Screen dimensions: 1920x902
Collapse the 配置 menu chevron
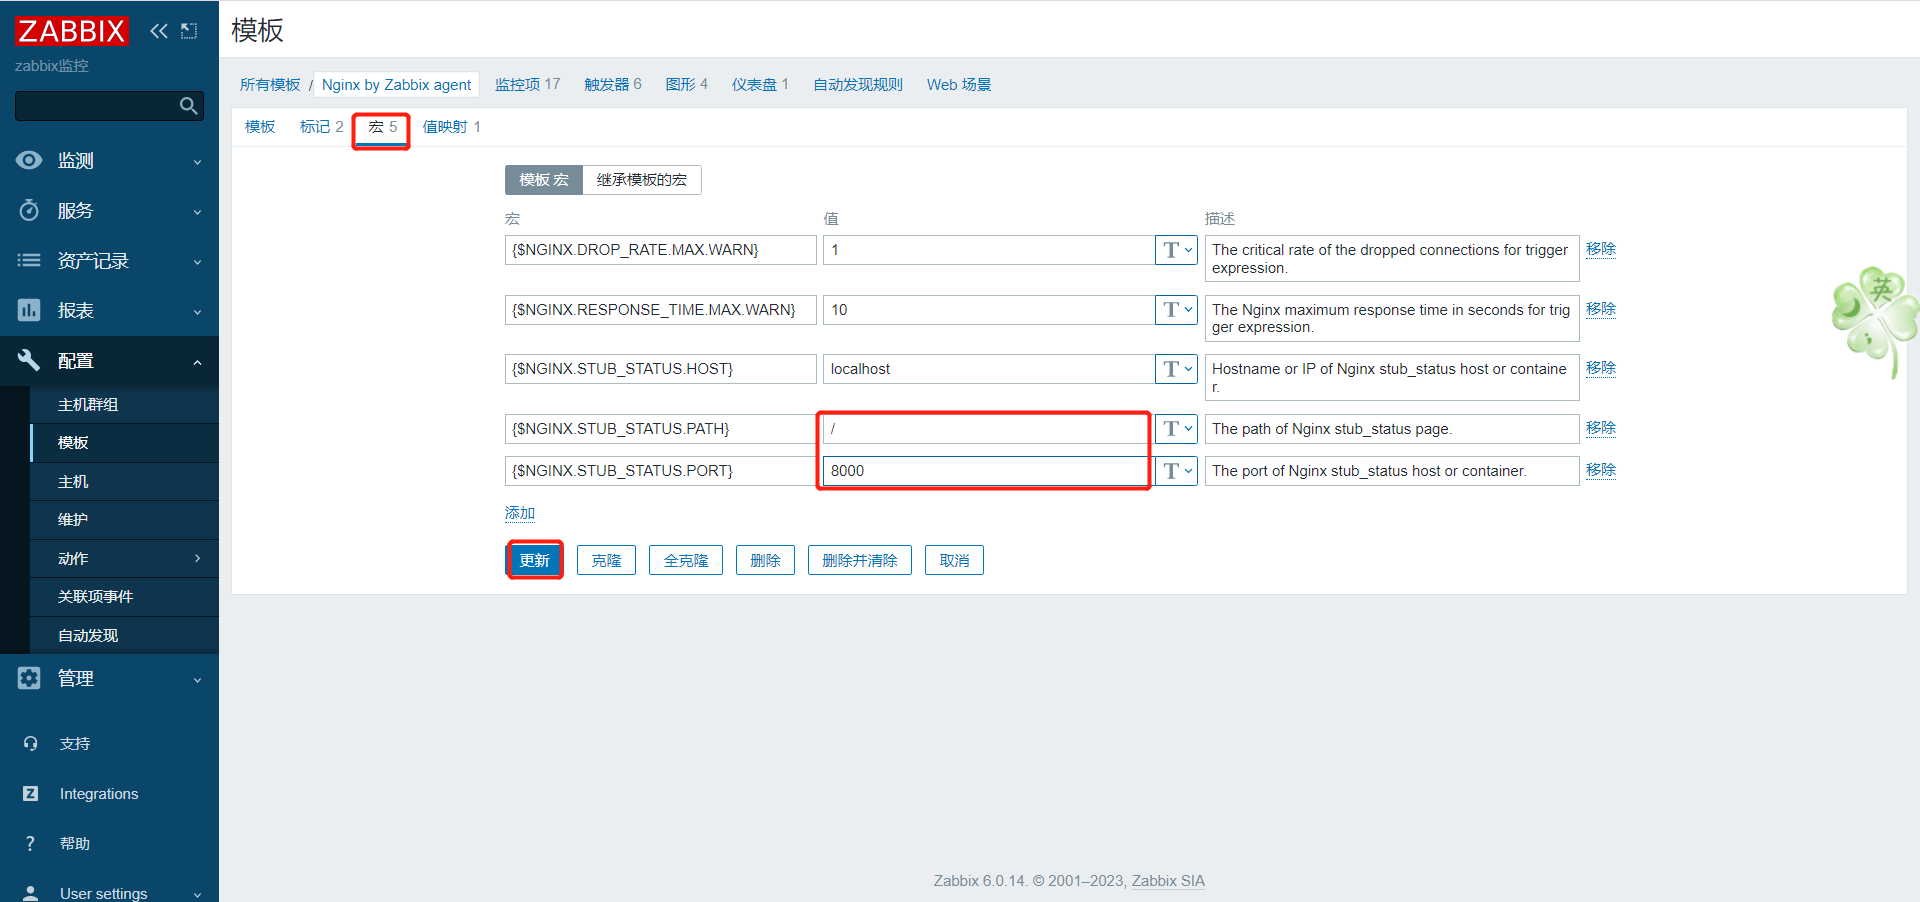197,362
